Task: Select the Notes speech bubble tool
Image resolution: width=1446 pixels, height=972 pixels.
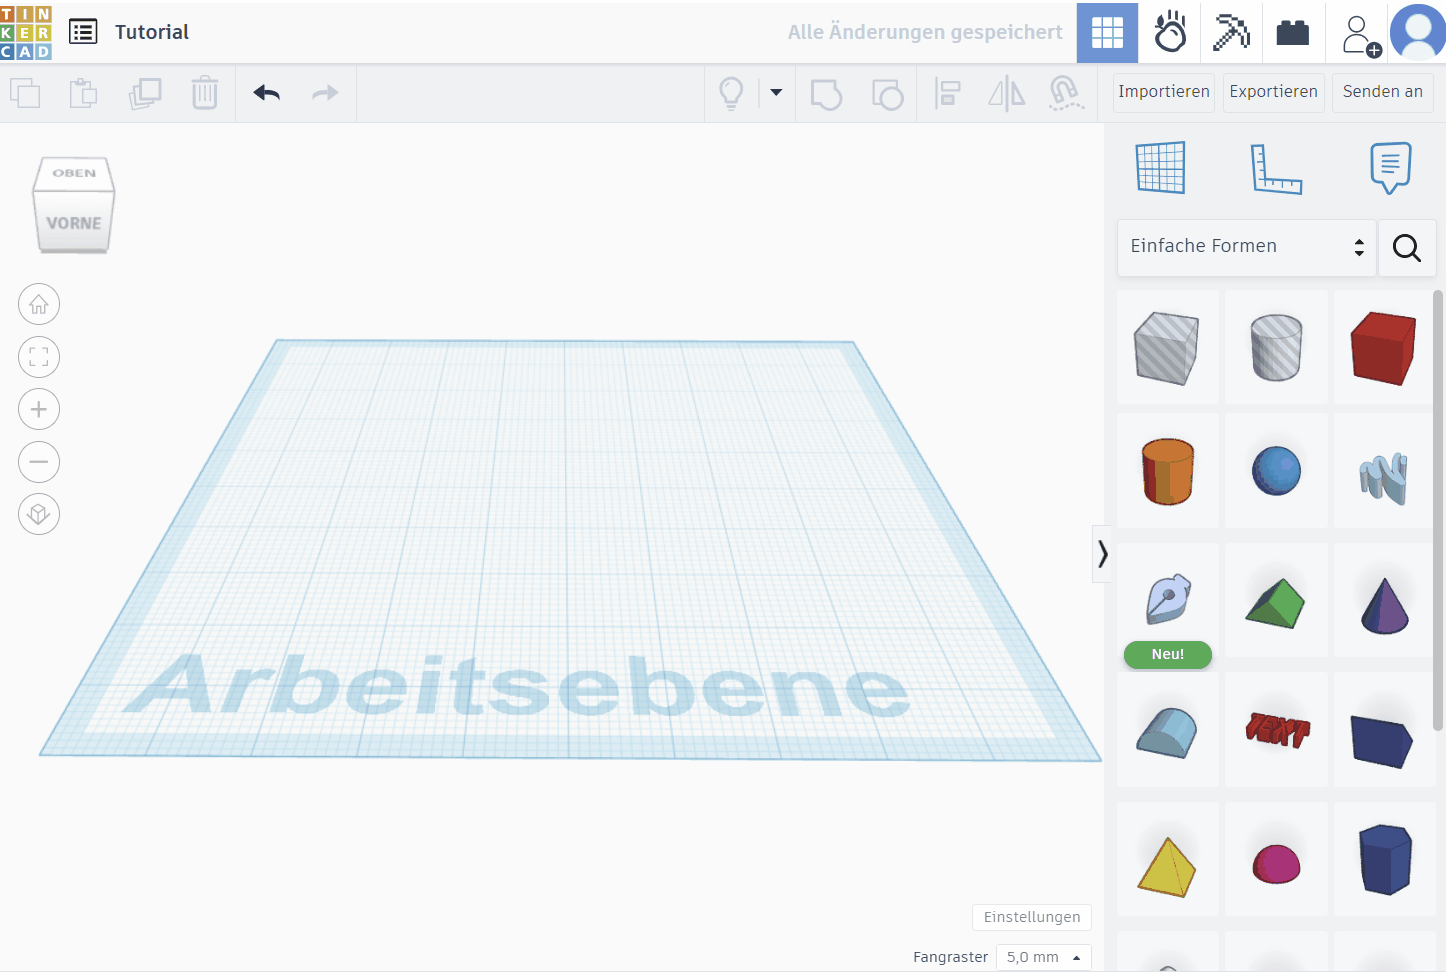Action: 1390,167
